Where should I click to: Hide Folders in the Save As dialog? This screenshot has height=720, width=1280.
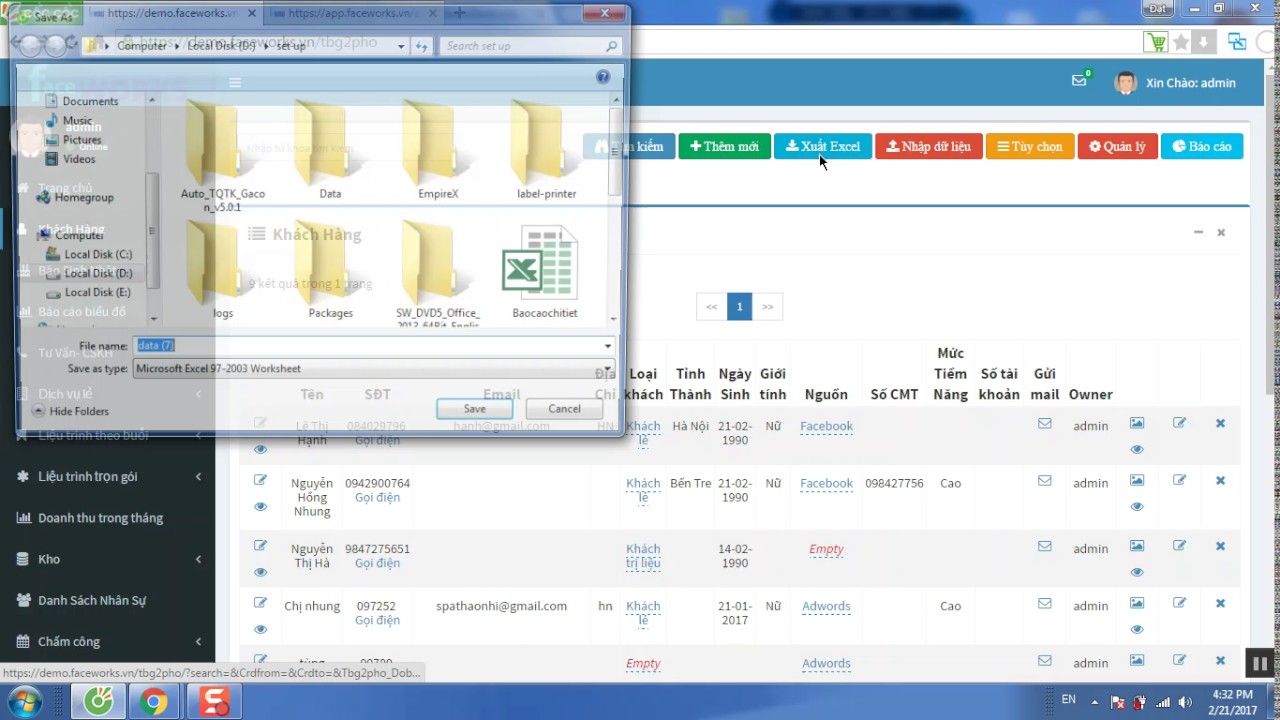coord(70,411)
